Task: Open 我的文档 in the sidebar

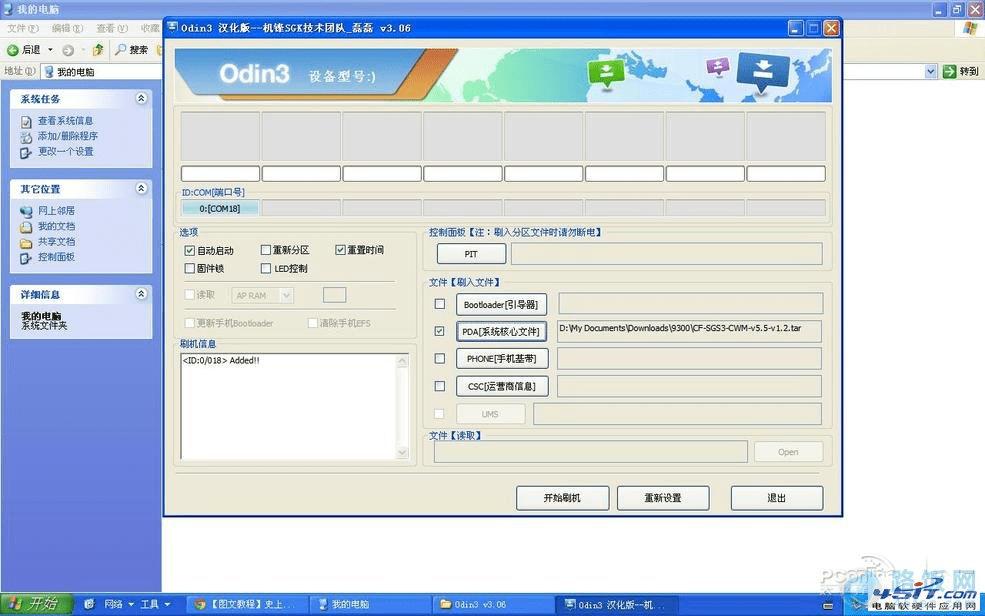Action: 55,226
